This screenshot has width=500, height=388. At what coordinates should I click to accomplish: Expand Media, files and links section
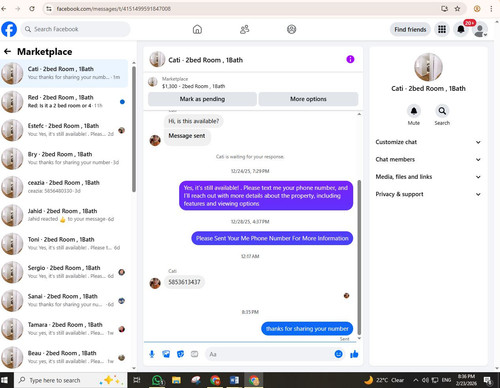(428, 177)
